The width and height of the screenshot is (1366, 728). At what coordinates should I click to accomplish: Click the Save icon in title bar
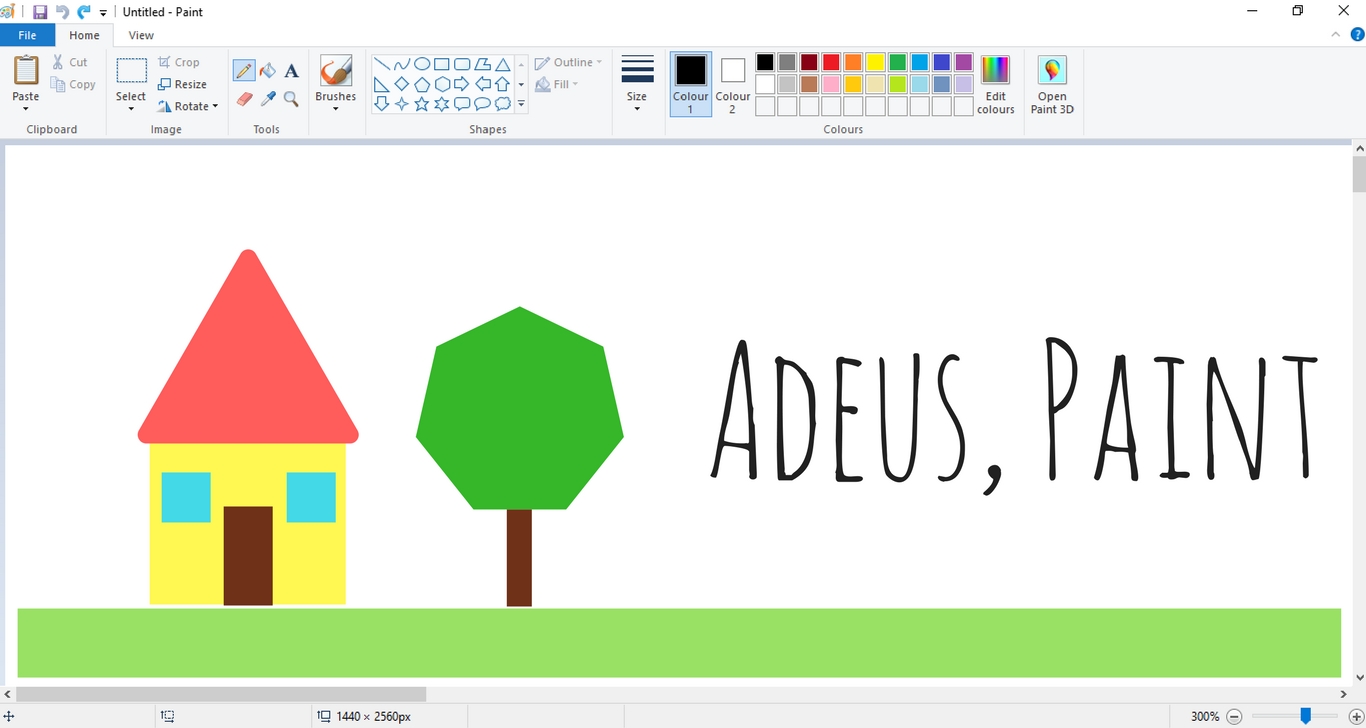pos(40,12)
